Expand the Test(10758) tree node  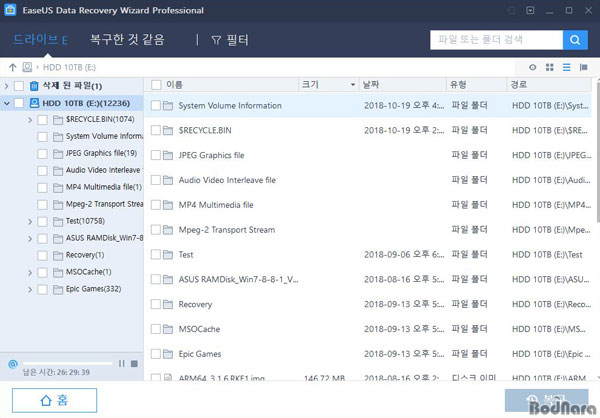click(30, 221)
